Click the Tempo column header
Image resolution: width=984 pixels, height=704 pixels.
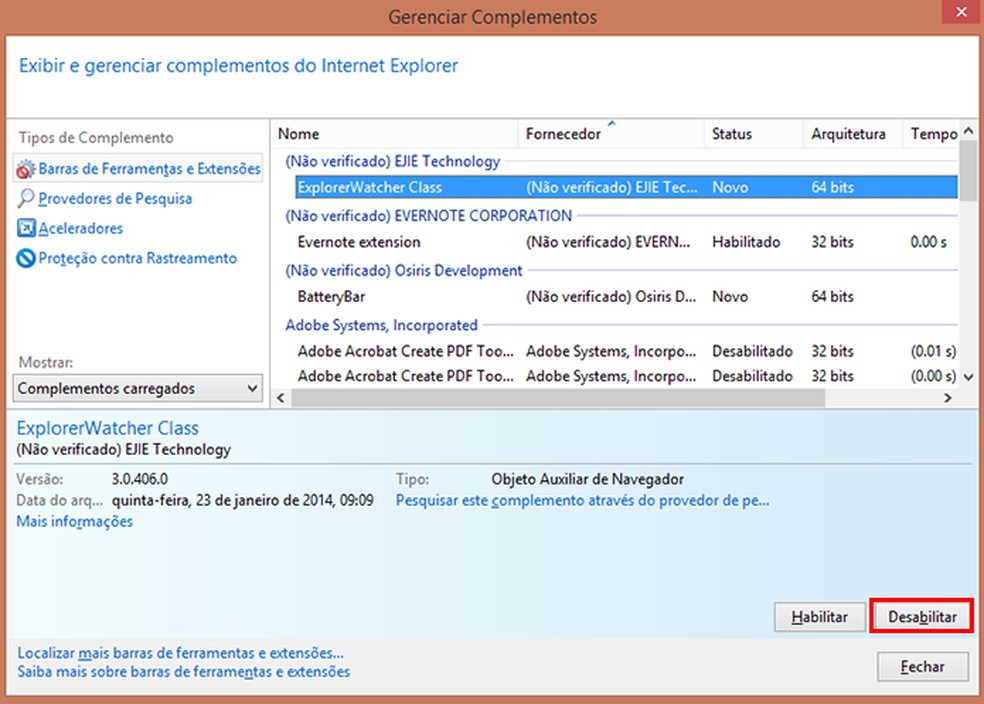(931, 134)
